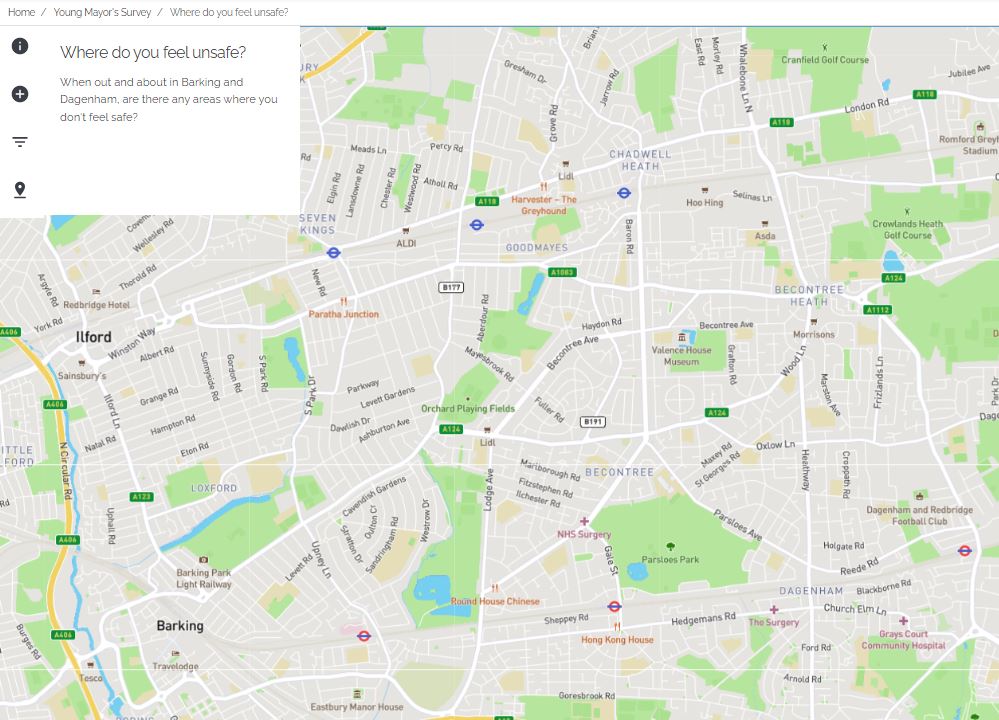Click the Ilford town label on map

[x=93, y=336]
